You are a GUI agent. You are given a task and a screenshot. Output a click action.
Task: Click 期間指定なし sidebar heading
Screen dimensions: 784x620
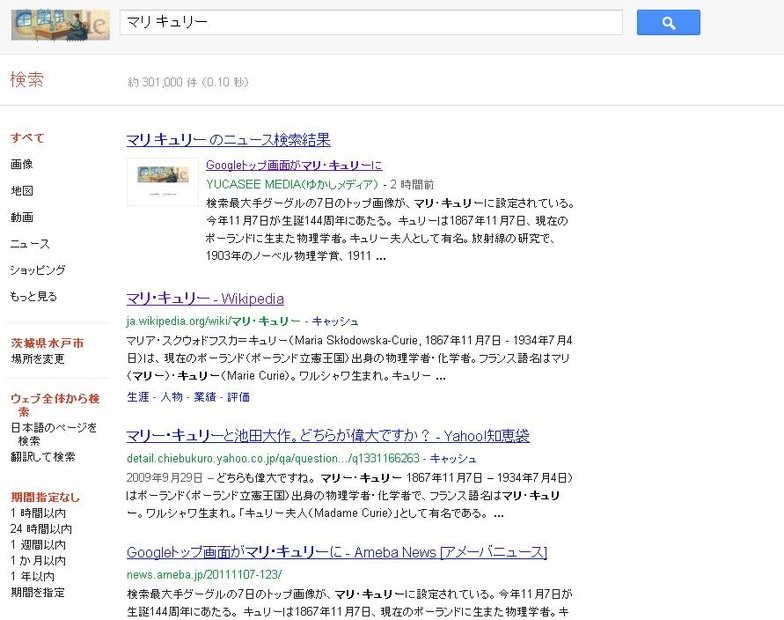click(x=45, y=497)
